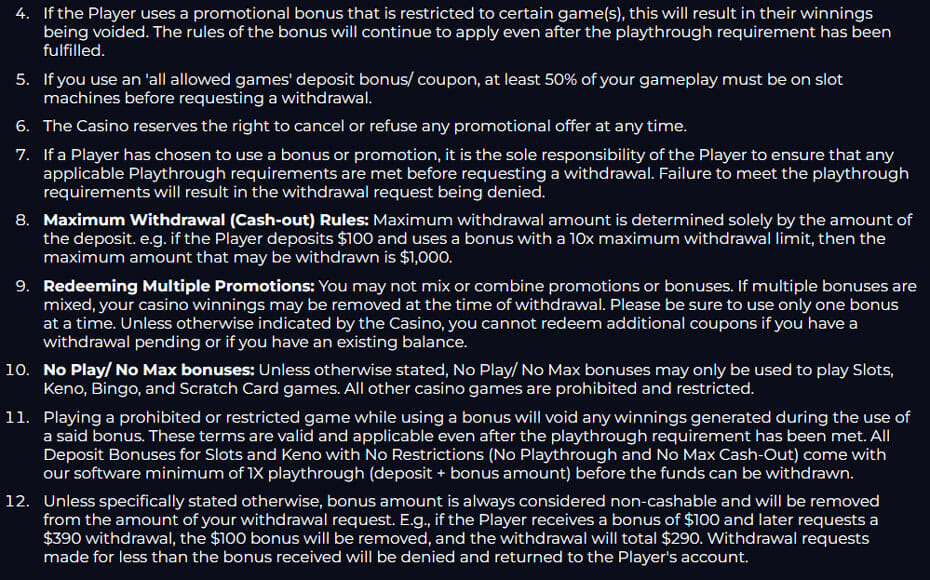This screenshot has width=930, height=580.
Task: Click list number 8 marker
Action: [24, 220]
